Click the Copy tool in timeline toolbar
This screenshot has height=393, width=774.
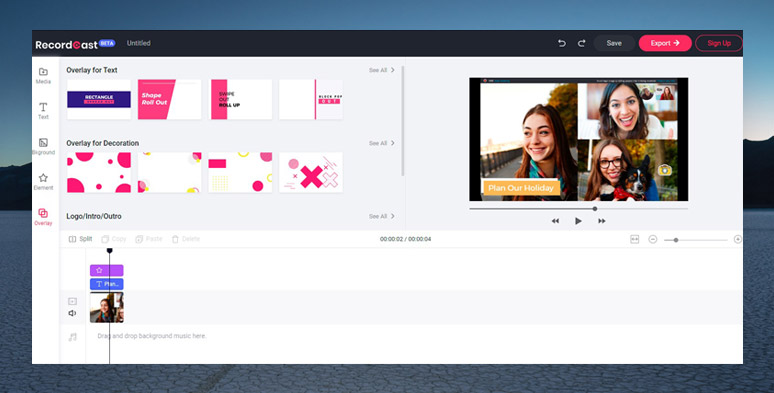click(114, 239)
